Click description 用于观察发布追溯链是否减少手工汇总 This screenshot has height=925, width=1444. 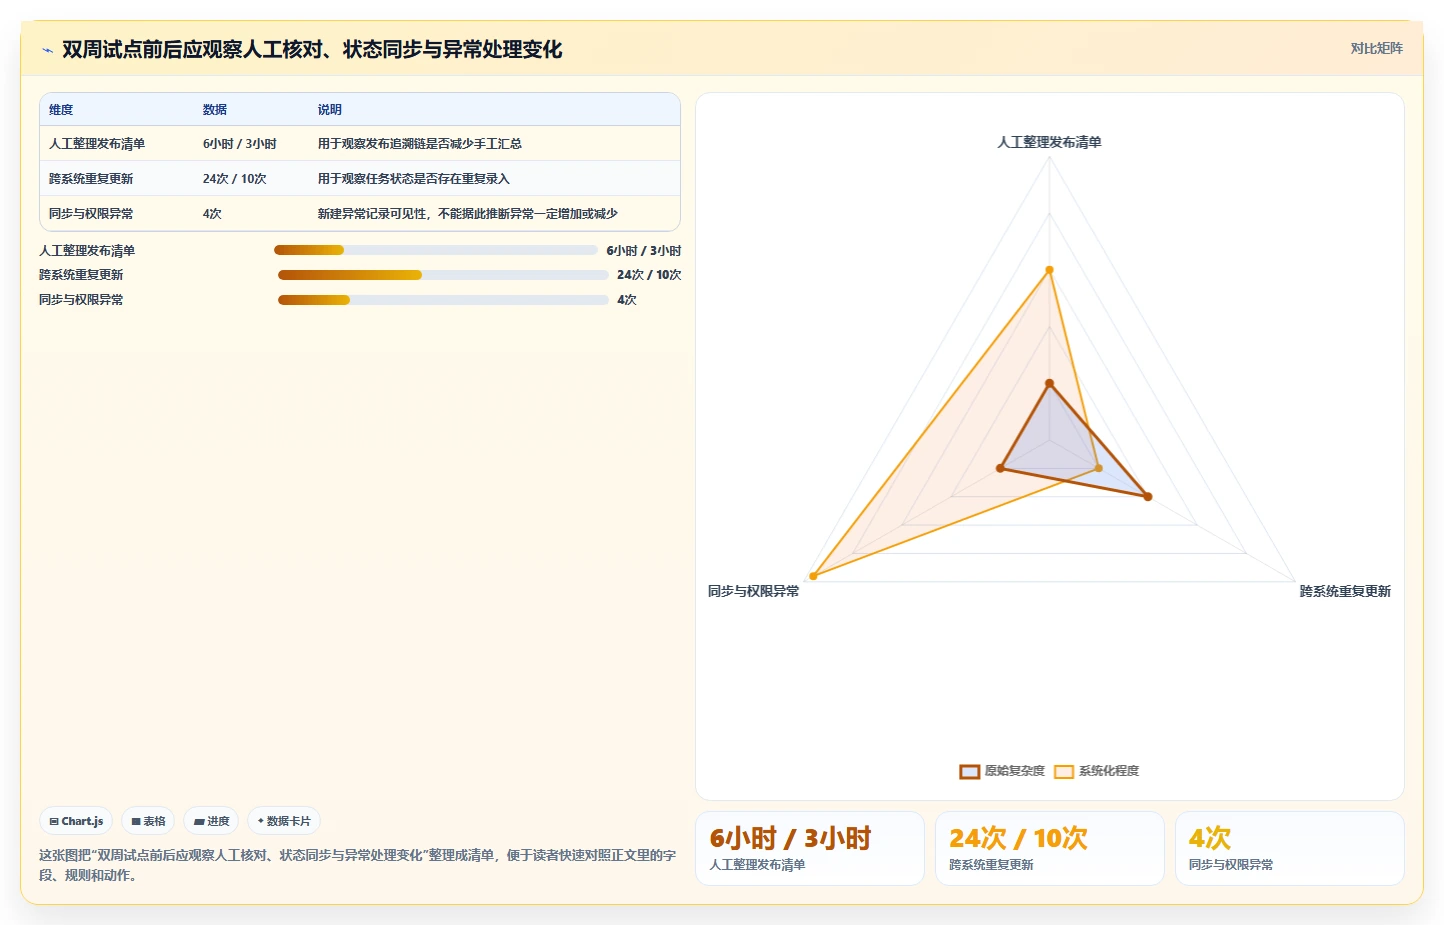click(420, 144)
